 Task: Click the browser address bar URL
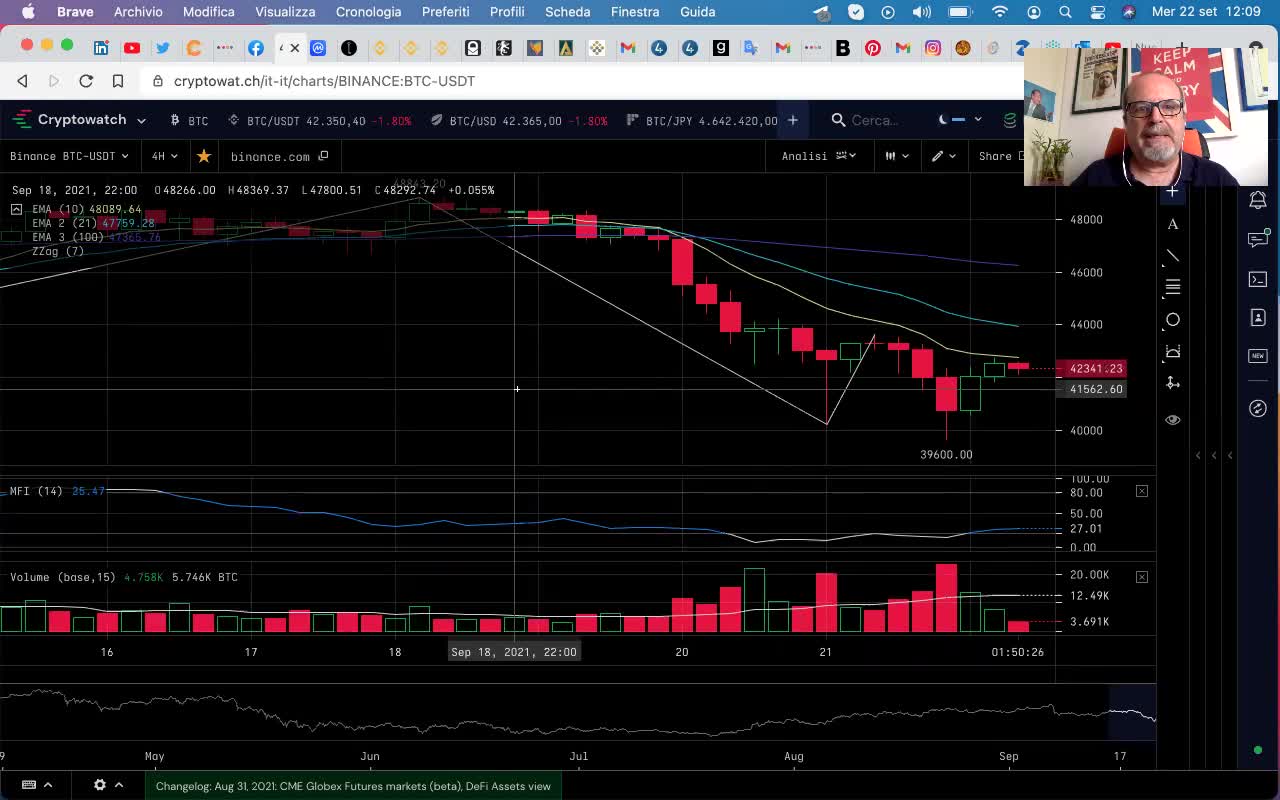point(324,81)
